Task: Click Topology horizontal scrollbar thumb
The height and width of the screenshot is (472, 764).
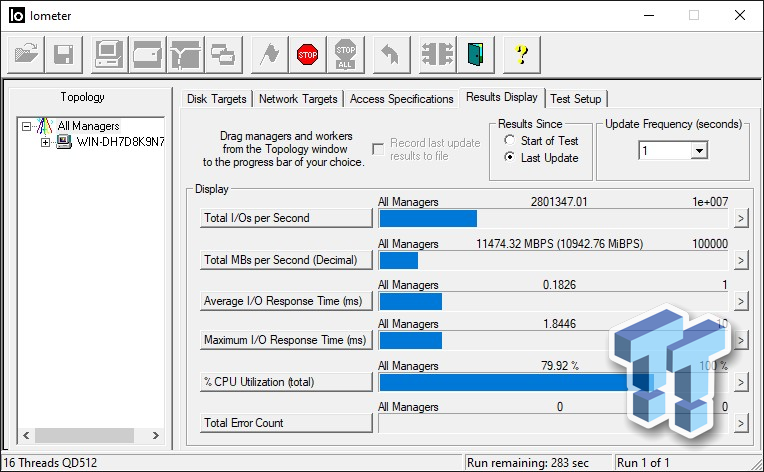Action: click(x=84, y=435)
